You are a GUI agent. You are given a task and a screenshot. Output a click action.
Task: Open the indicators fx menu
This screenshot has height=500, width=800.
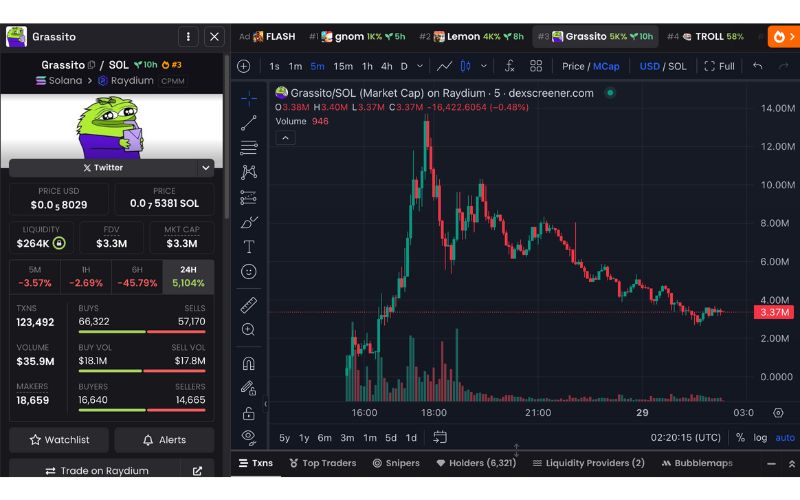coord(509,66)
